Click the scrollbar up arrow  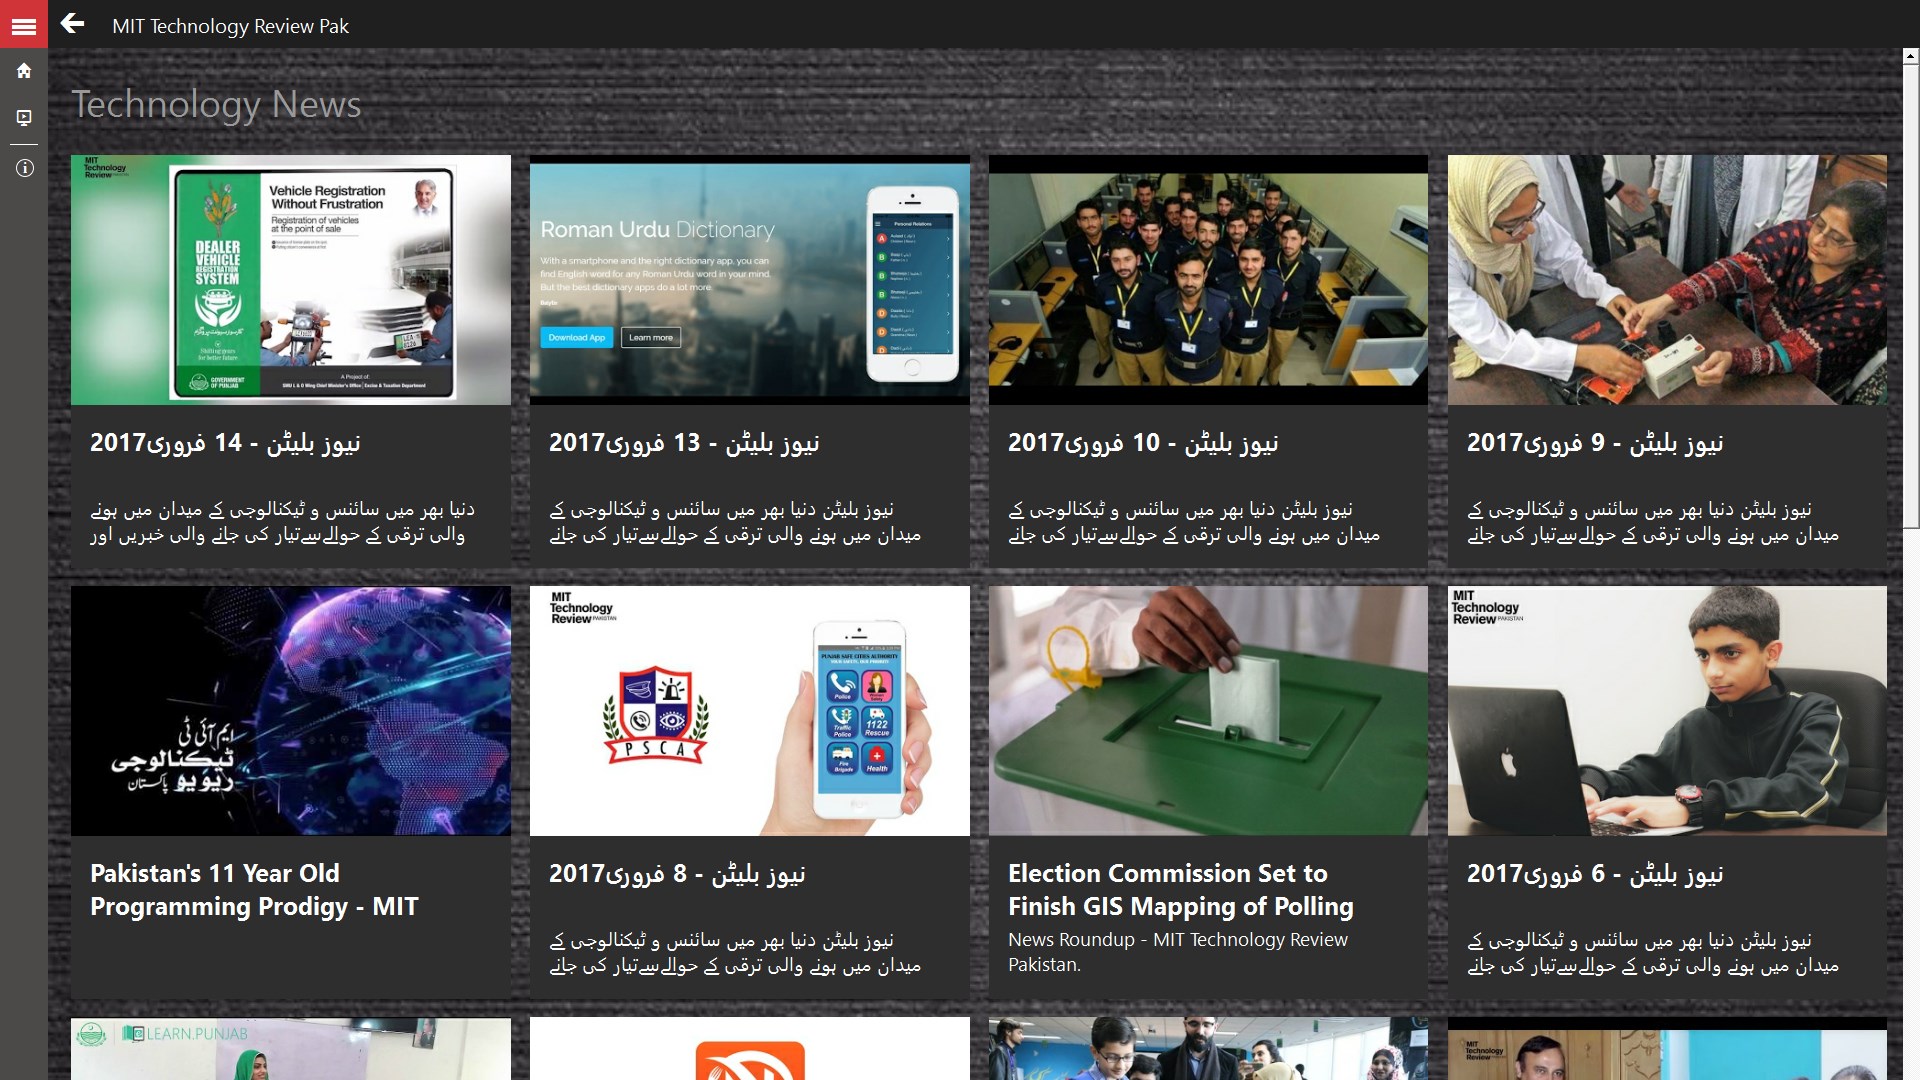pos(1910,57)
